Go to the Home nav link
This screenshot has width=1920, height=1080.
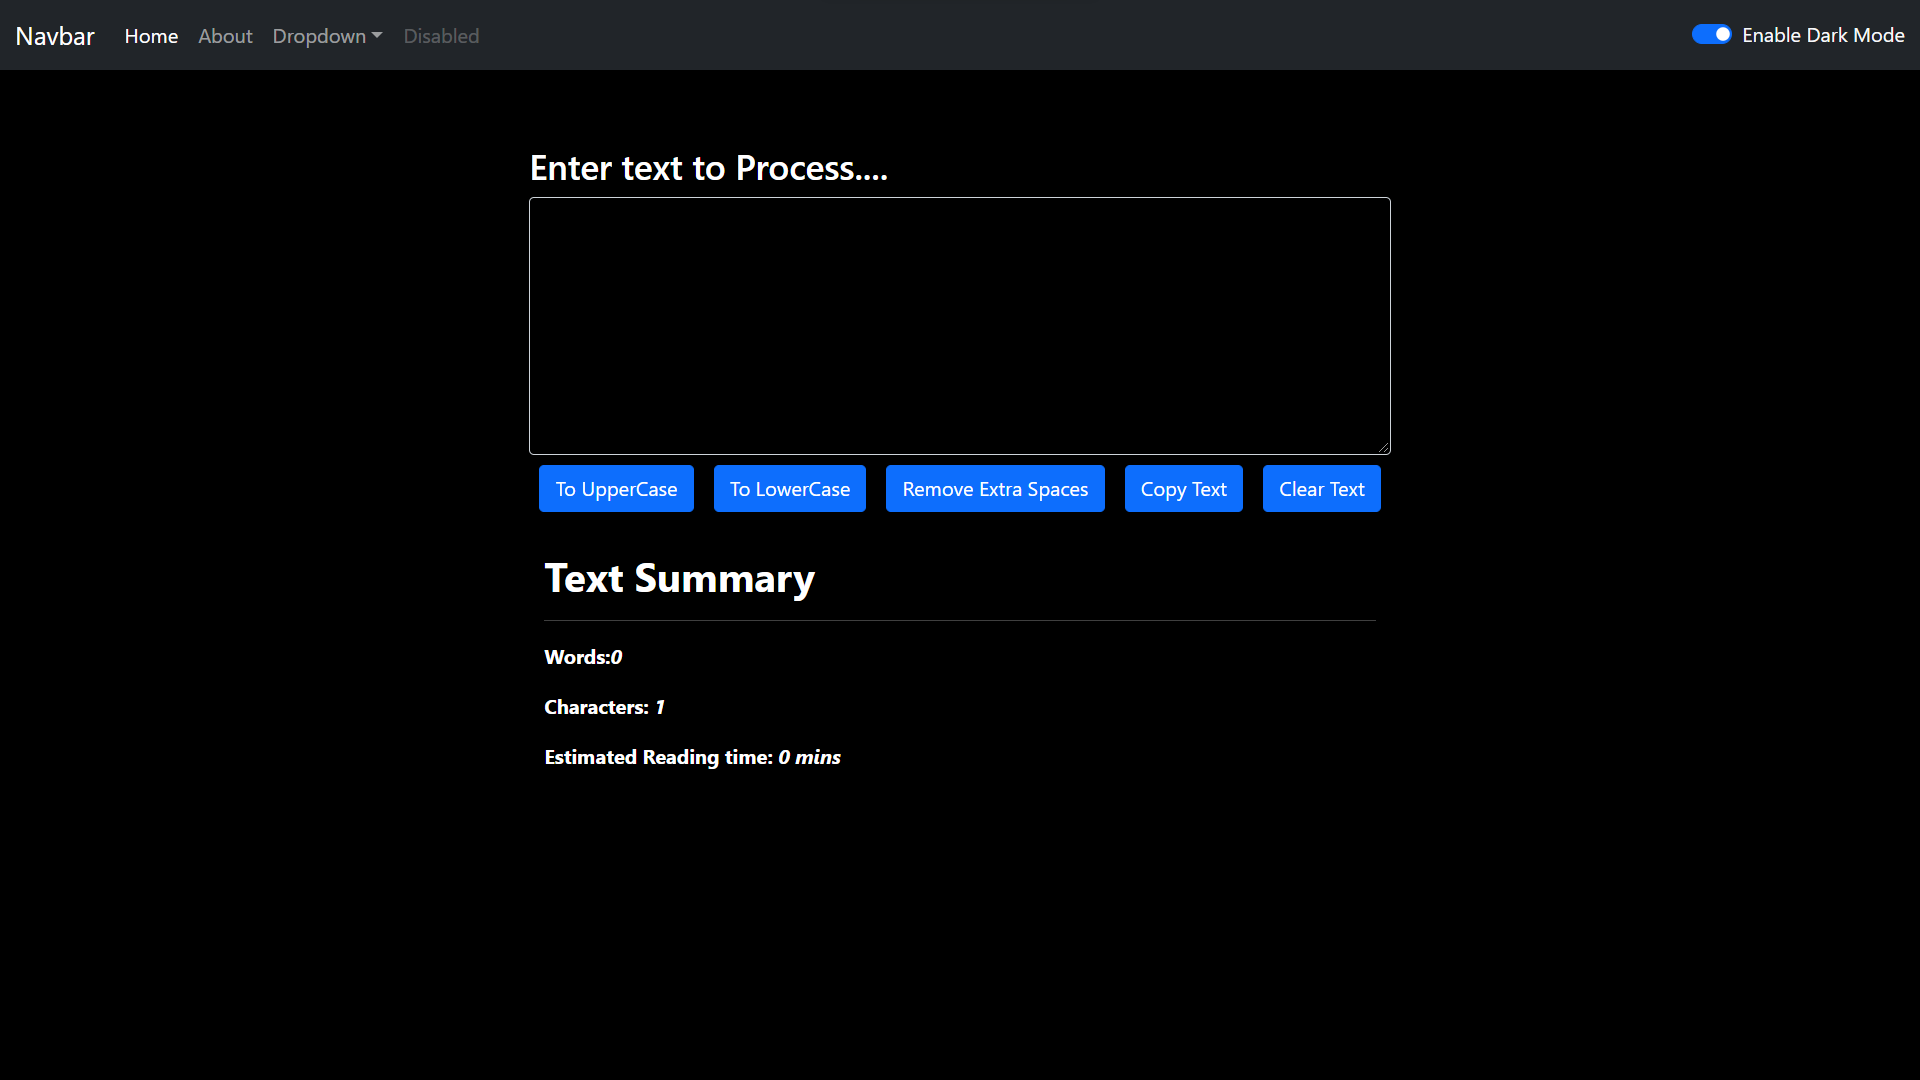[151, 36]
